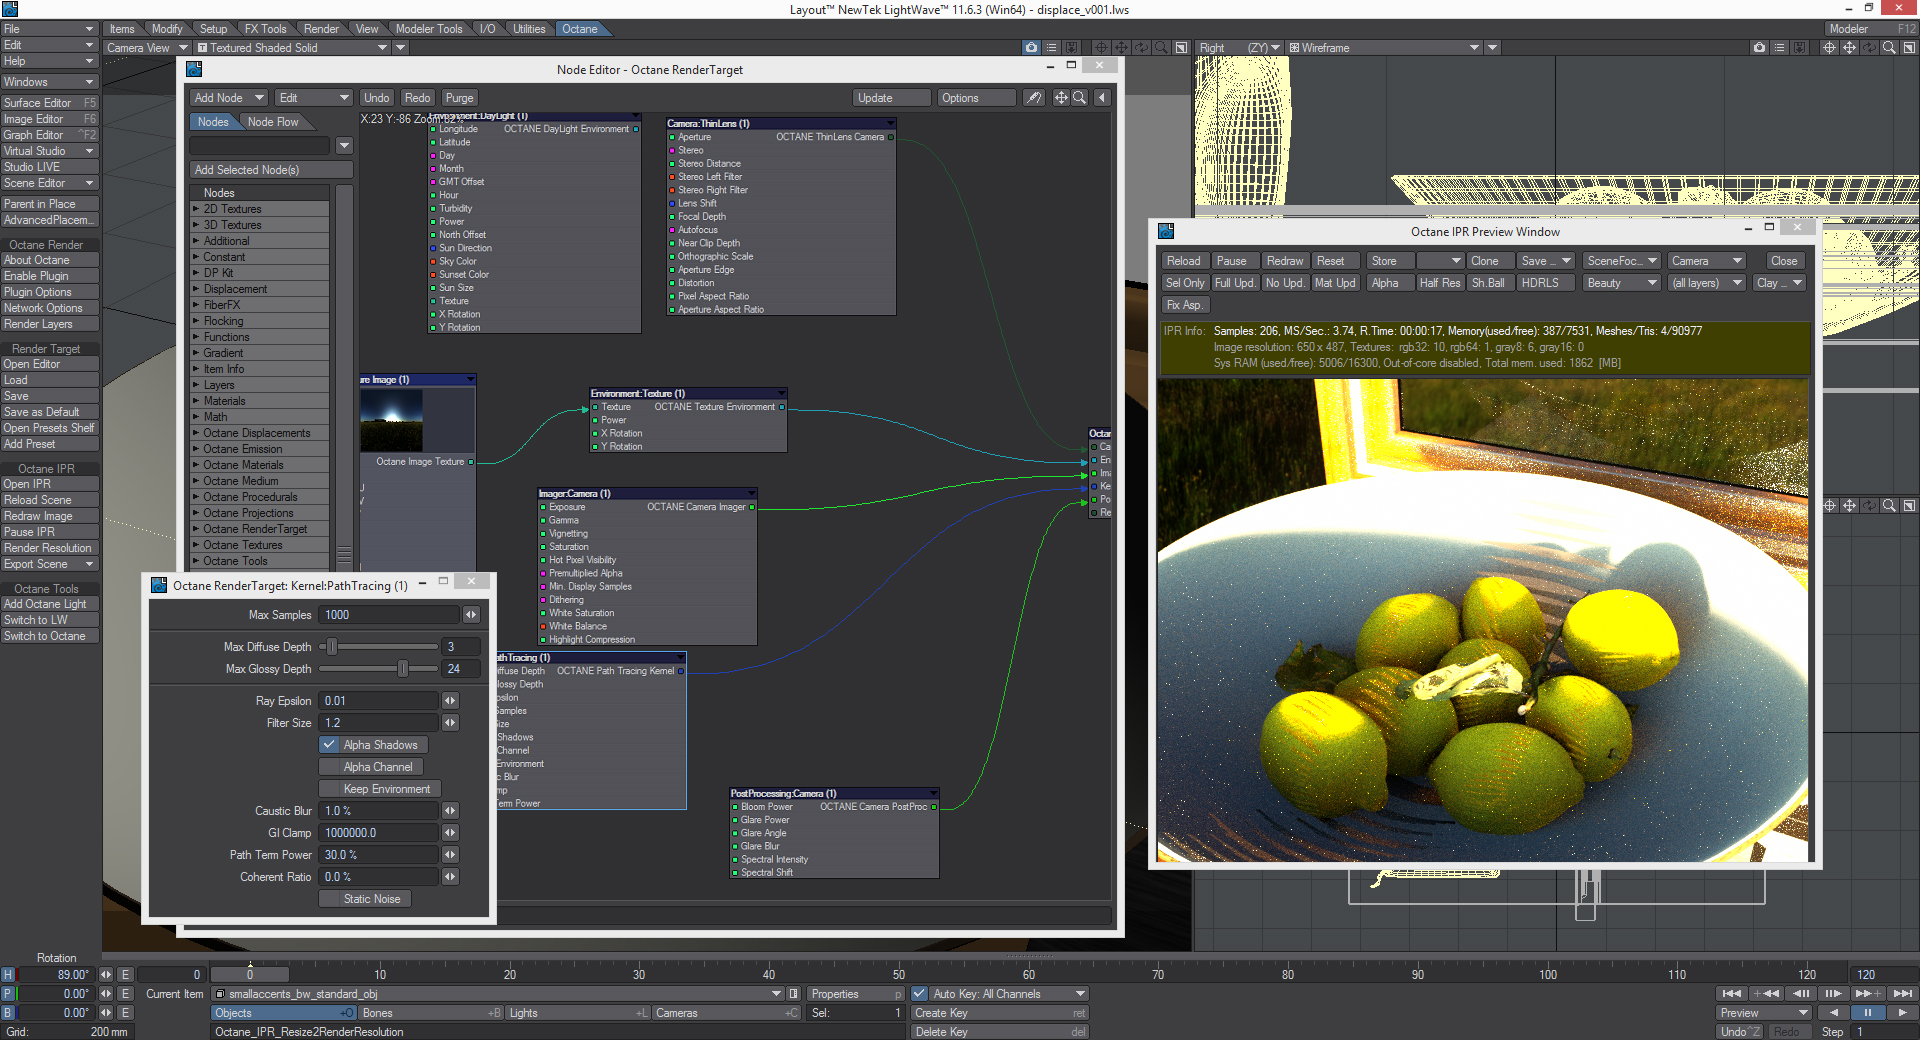Open the File menu

point(48,29)
